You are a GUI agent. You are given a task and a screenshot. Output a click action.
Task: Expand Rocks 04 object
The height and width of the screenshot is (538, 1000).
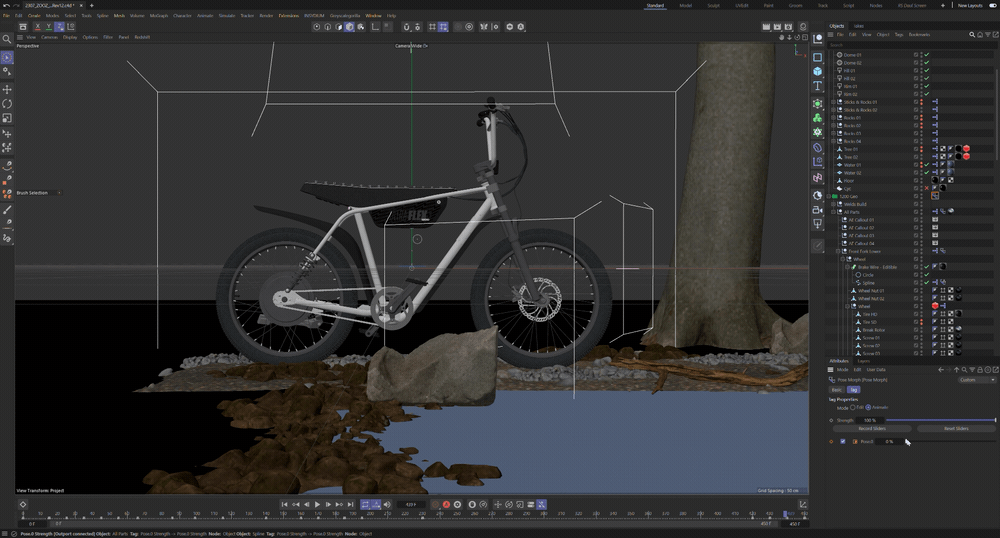click(x=833, y=142)
